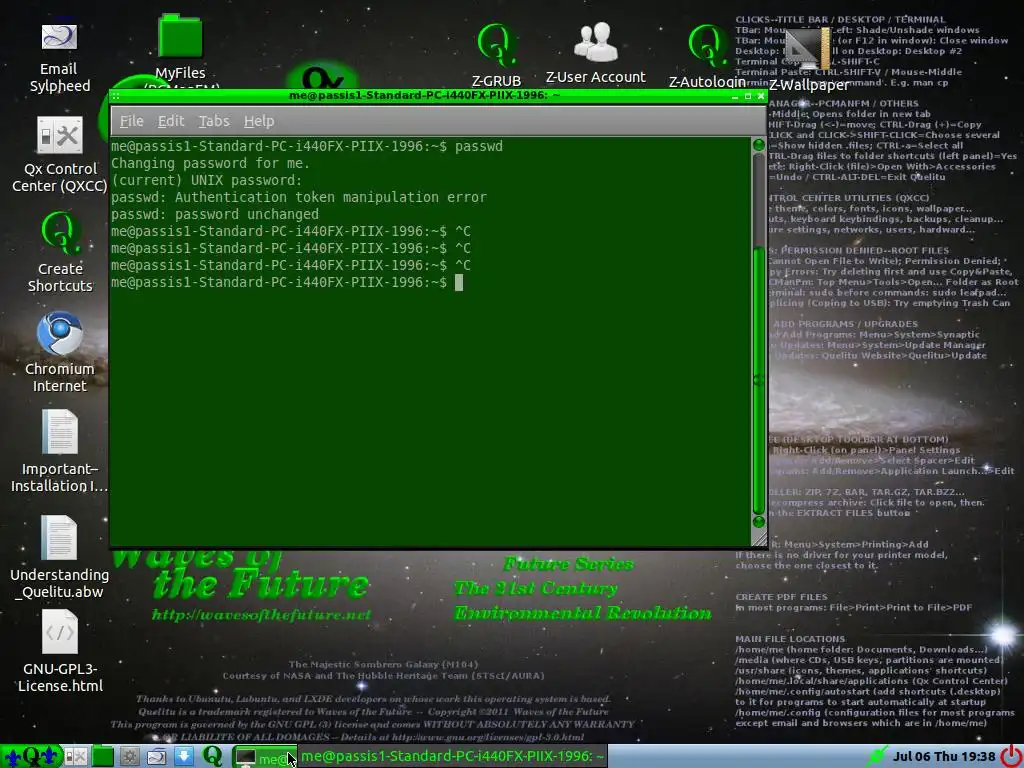Image resolution: width=1024 pixels, height=768 pixels.
Task: Click the terminal window title bar
Action: pyautogui.click(x=424, y=96)
